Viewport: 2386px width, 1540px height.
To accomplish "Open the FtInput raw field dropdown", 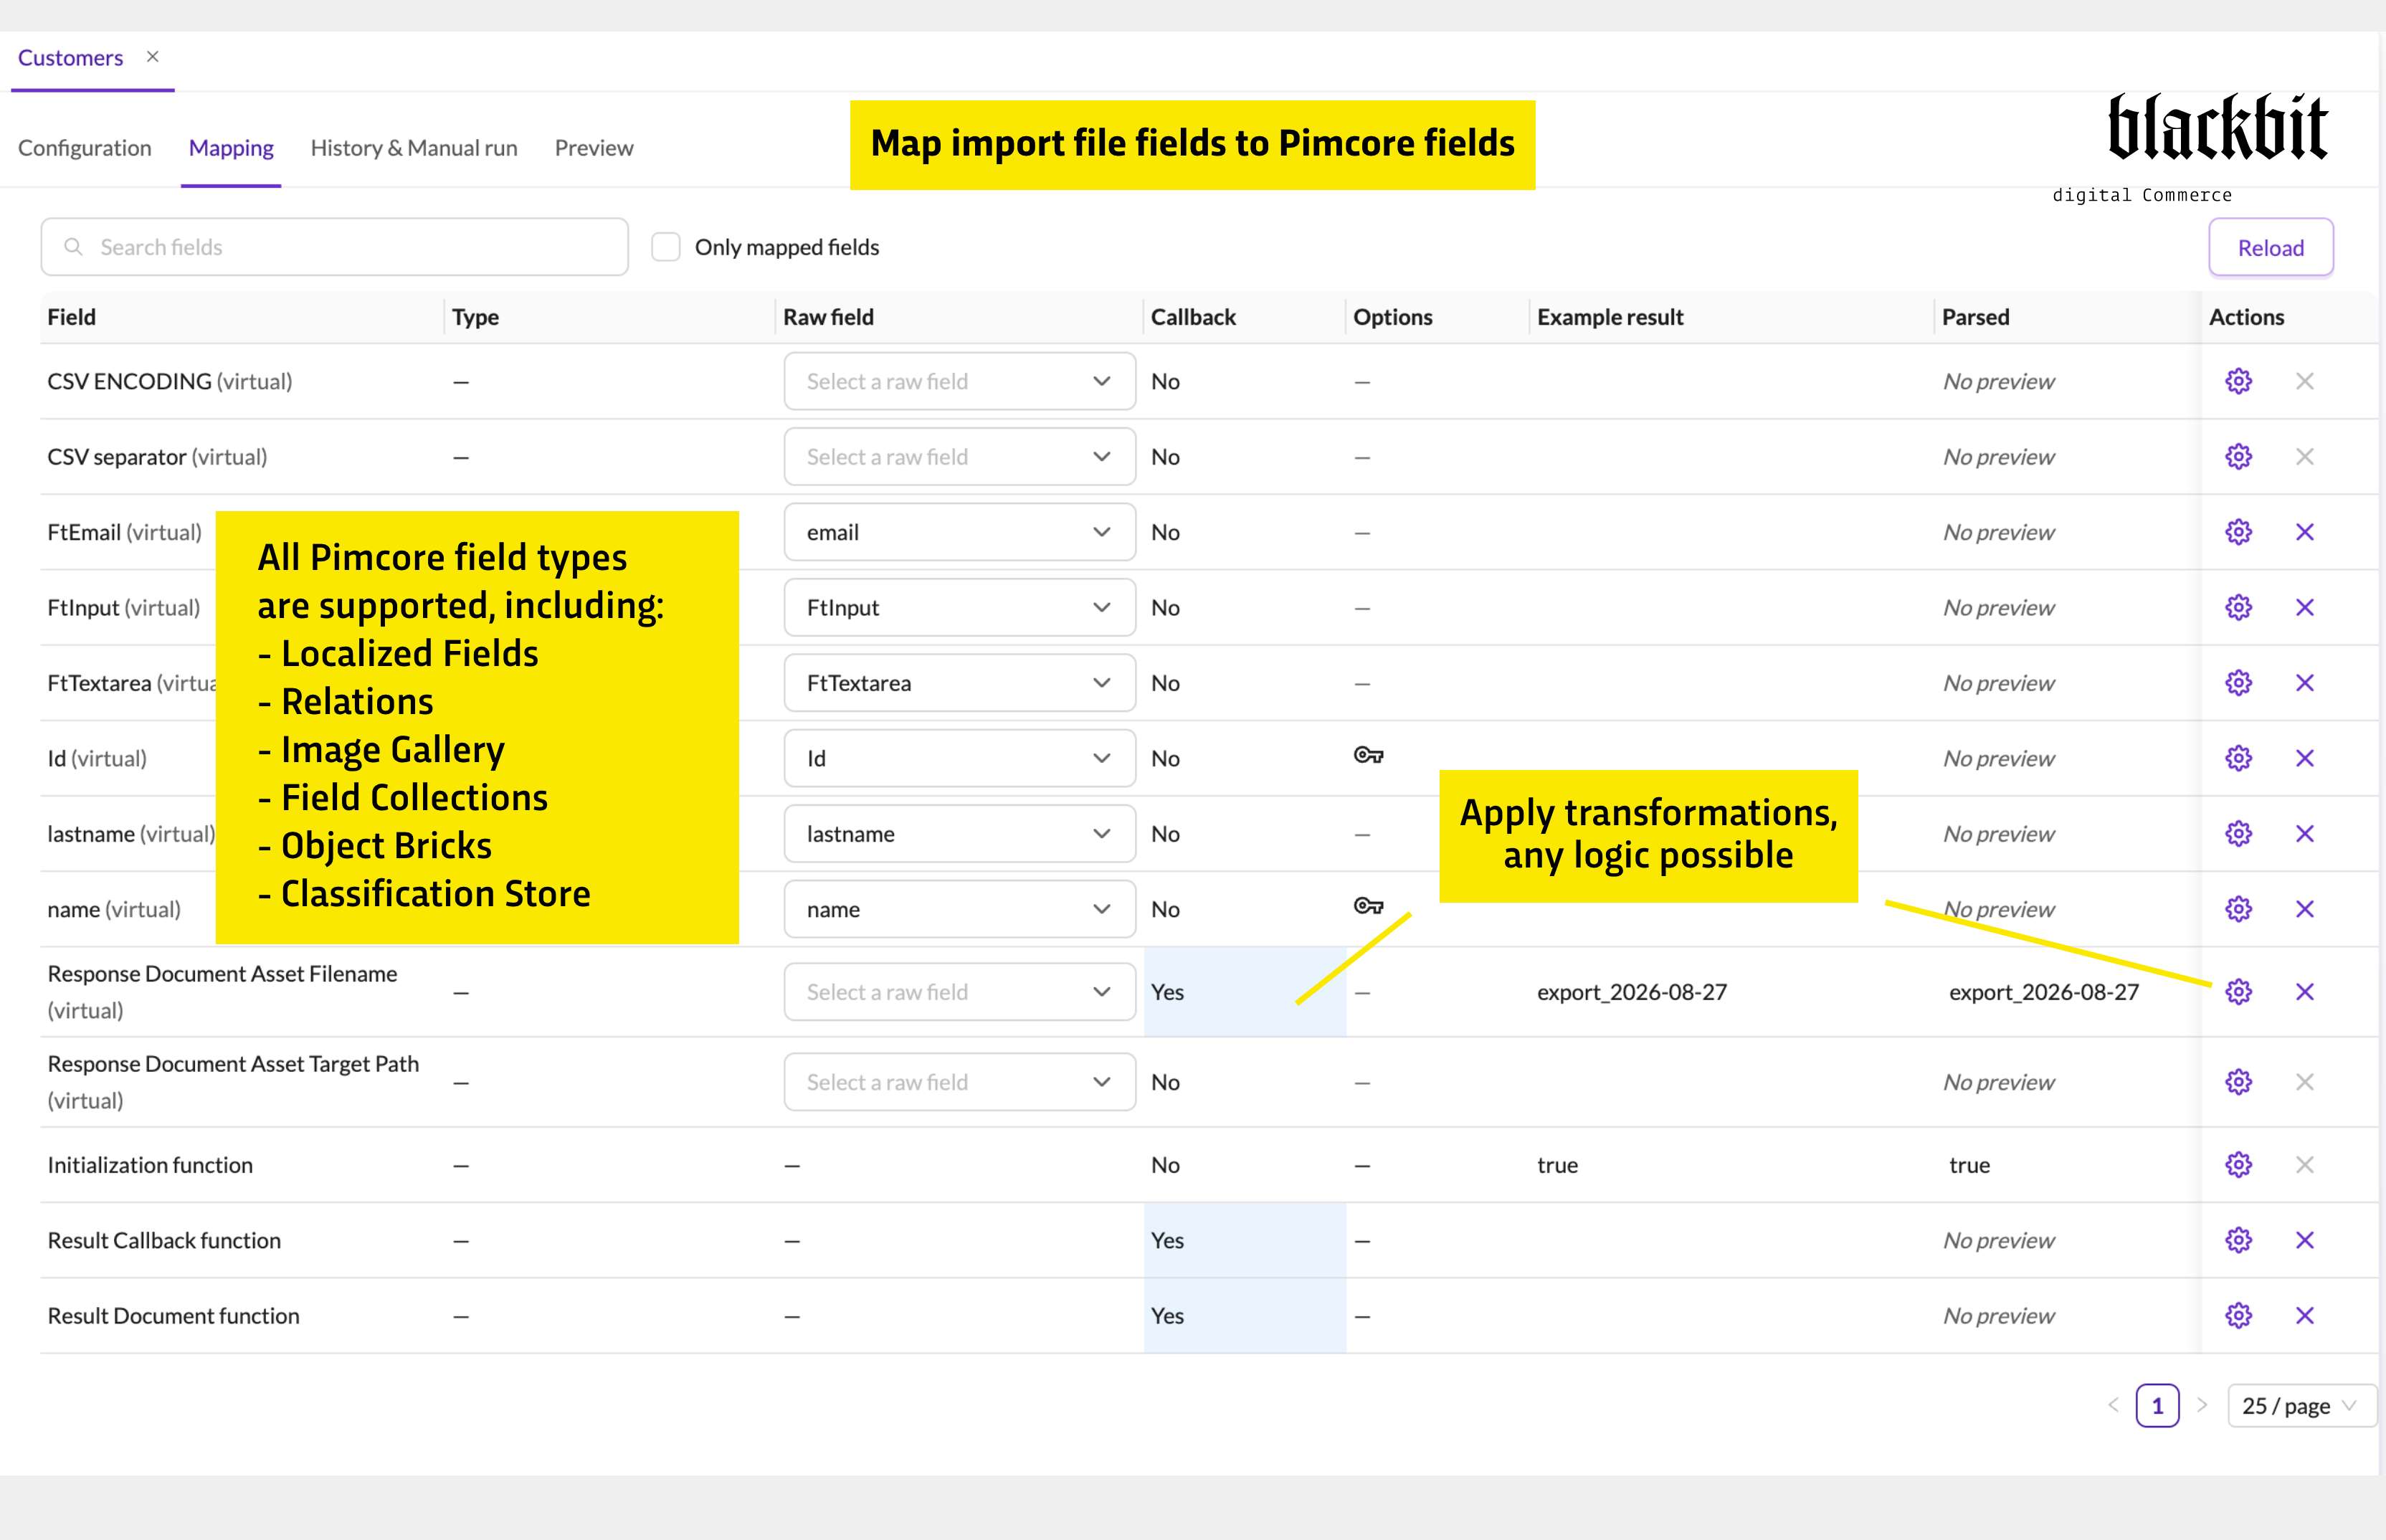I will coord(959,607).
